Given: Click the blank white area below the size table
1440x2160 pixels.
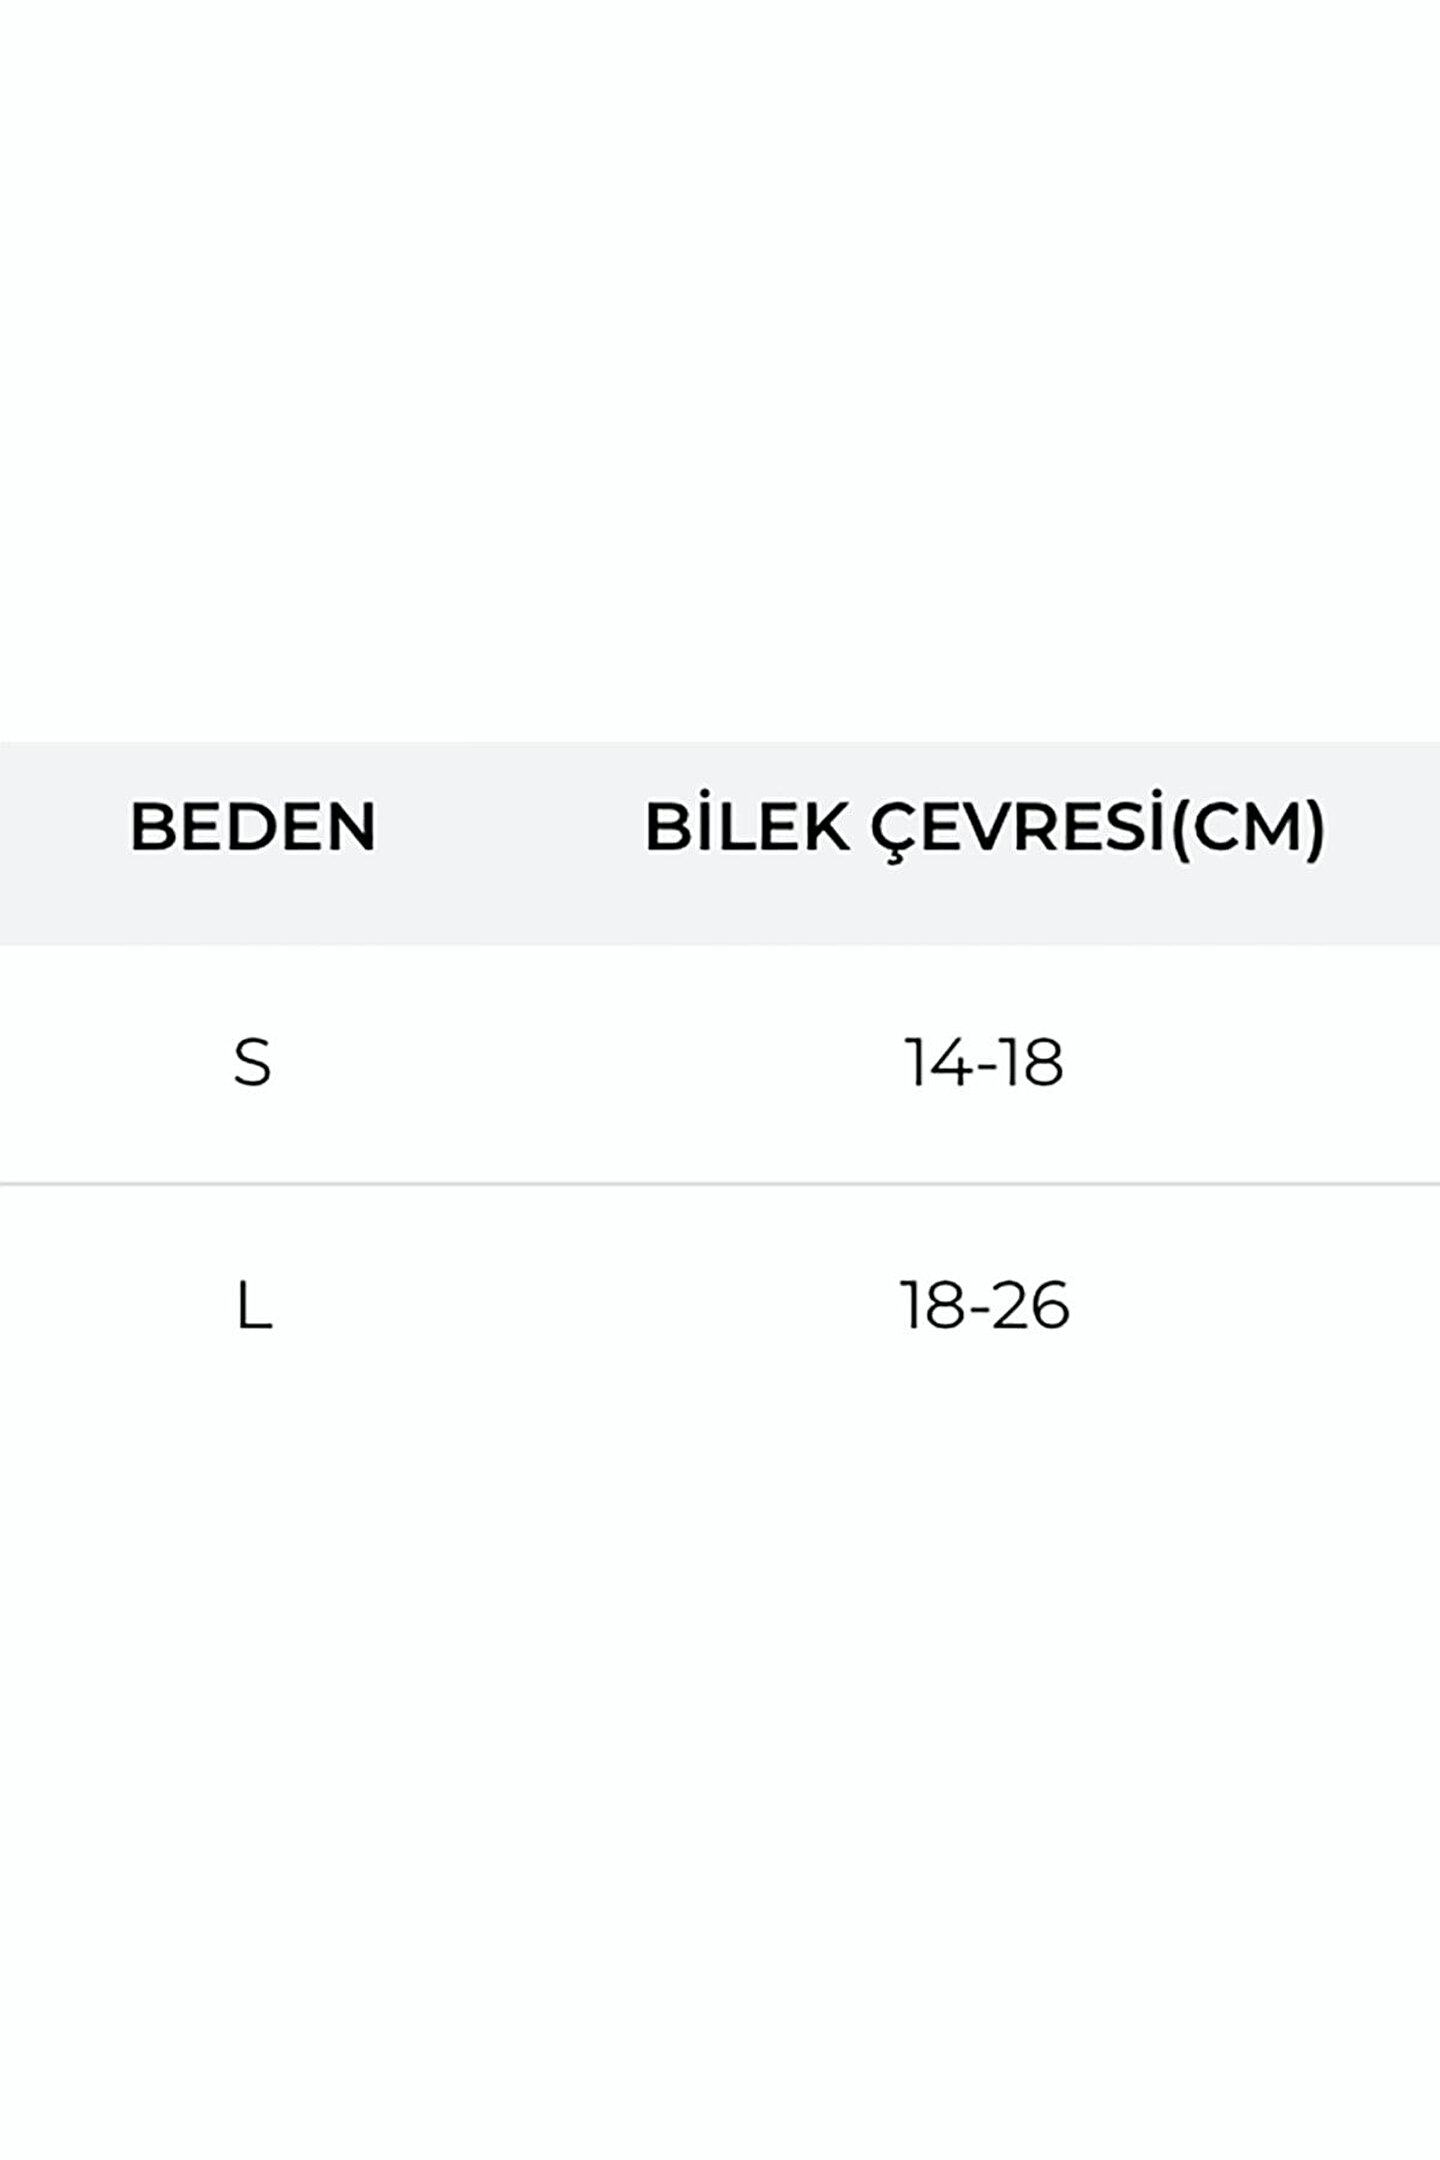Looking at the screenshot, I should pyautogui.click(x=720, y=1750).
